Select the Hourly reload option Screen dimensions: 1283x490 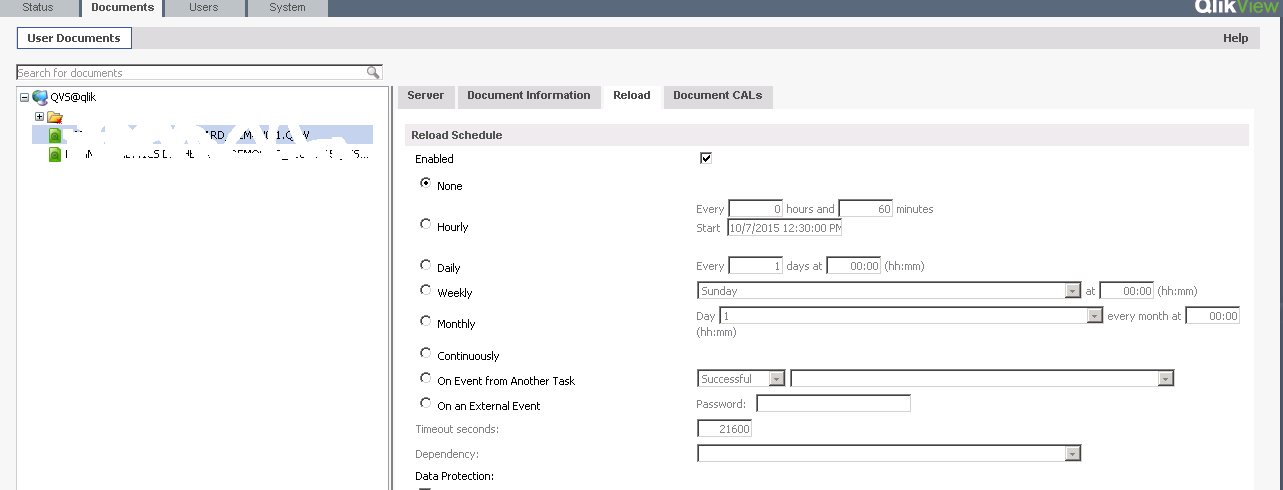[426, 225]
